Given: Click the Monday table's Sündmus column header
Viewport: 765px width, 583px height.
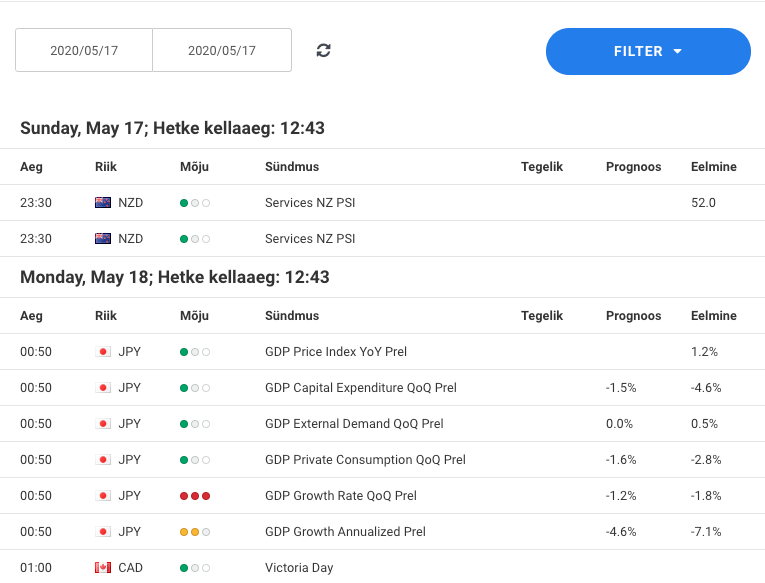Looking at the screenshot, I should (x=292, y=316).
